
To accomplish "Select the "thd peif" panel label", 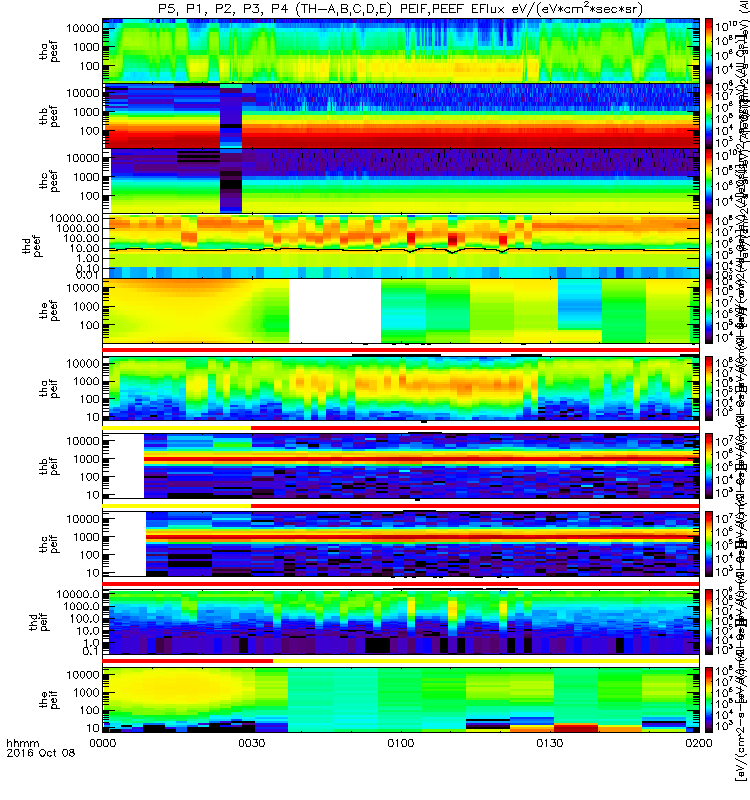I will (40, 621).
